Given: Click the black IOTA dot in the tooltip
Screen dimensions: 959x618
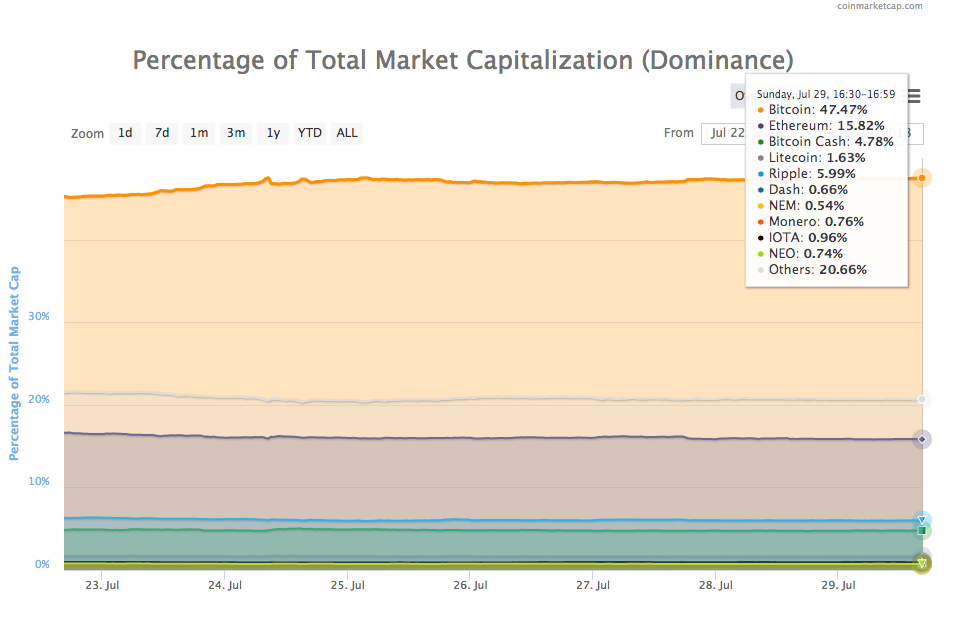Looking at the screenshot, I should 760,237.
